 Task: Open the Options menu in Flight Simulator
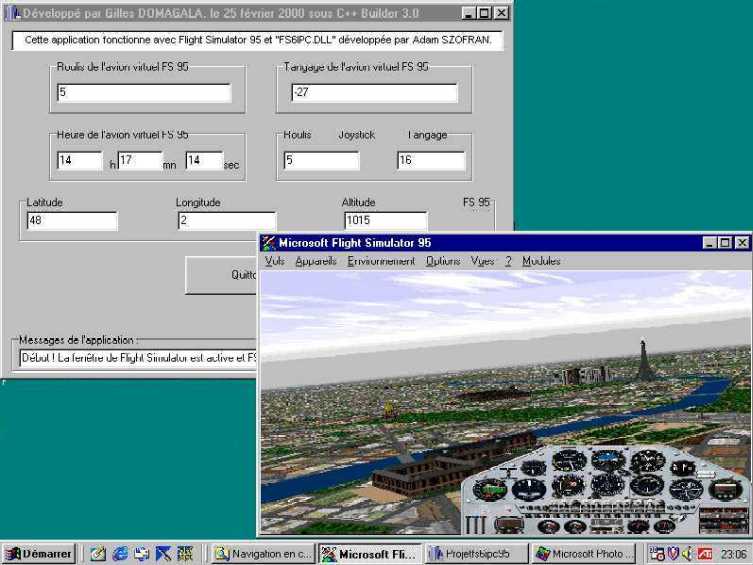(442, 261)
